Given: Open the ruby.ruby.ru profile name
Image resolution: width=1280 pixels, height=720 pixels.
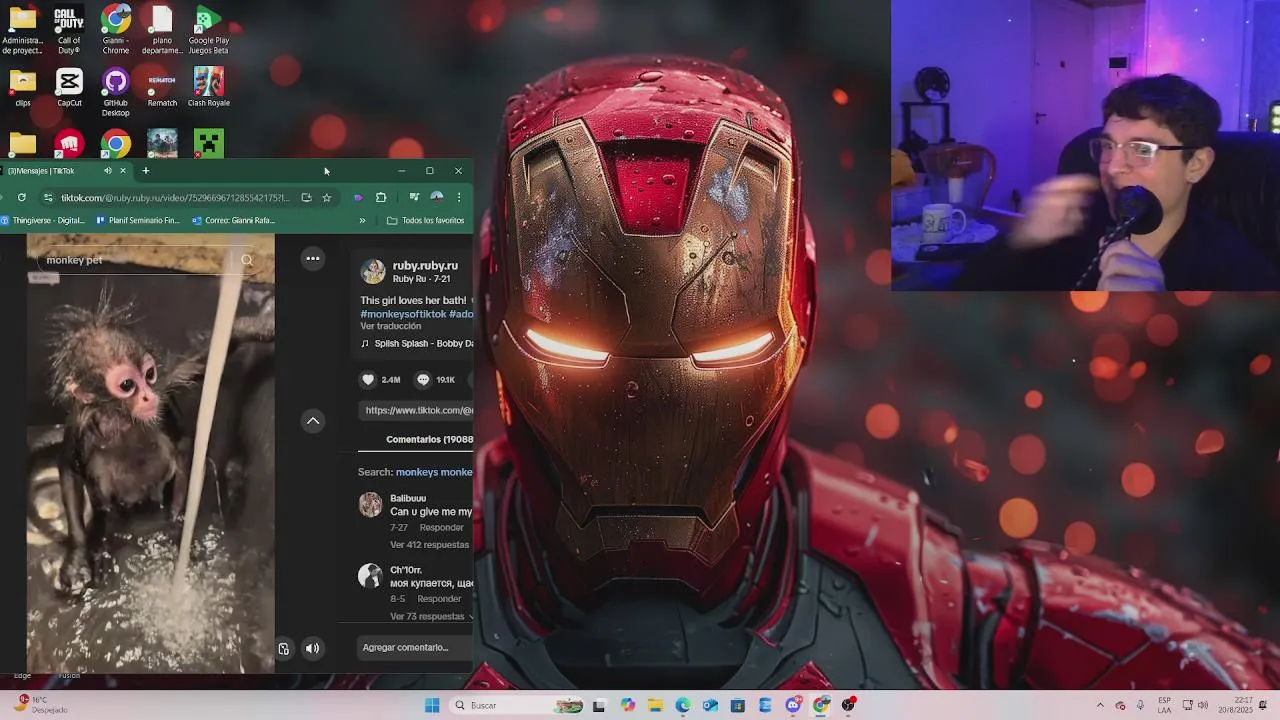Looking at the screenshot, I should (425, 265).
